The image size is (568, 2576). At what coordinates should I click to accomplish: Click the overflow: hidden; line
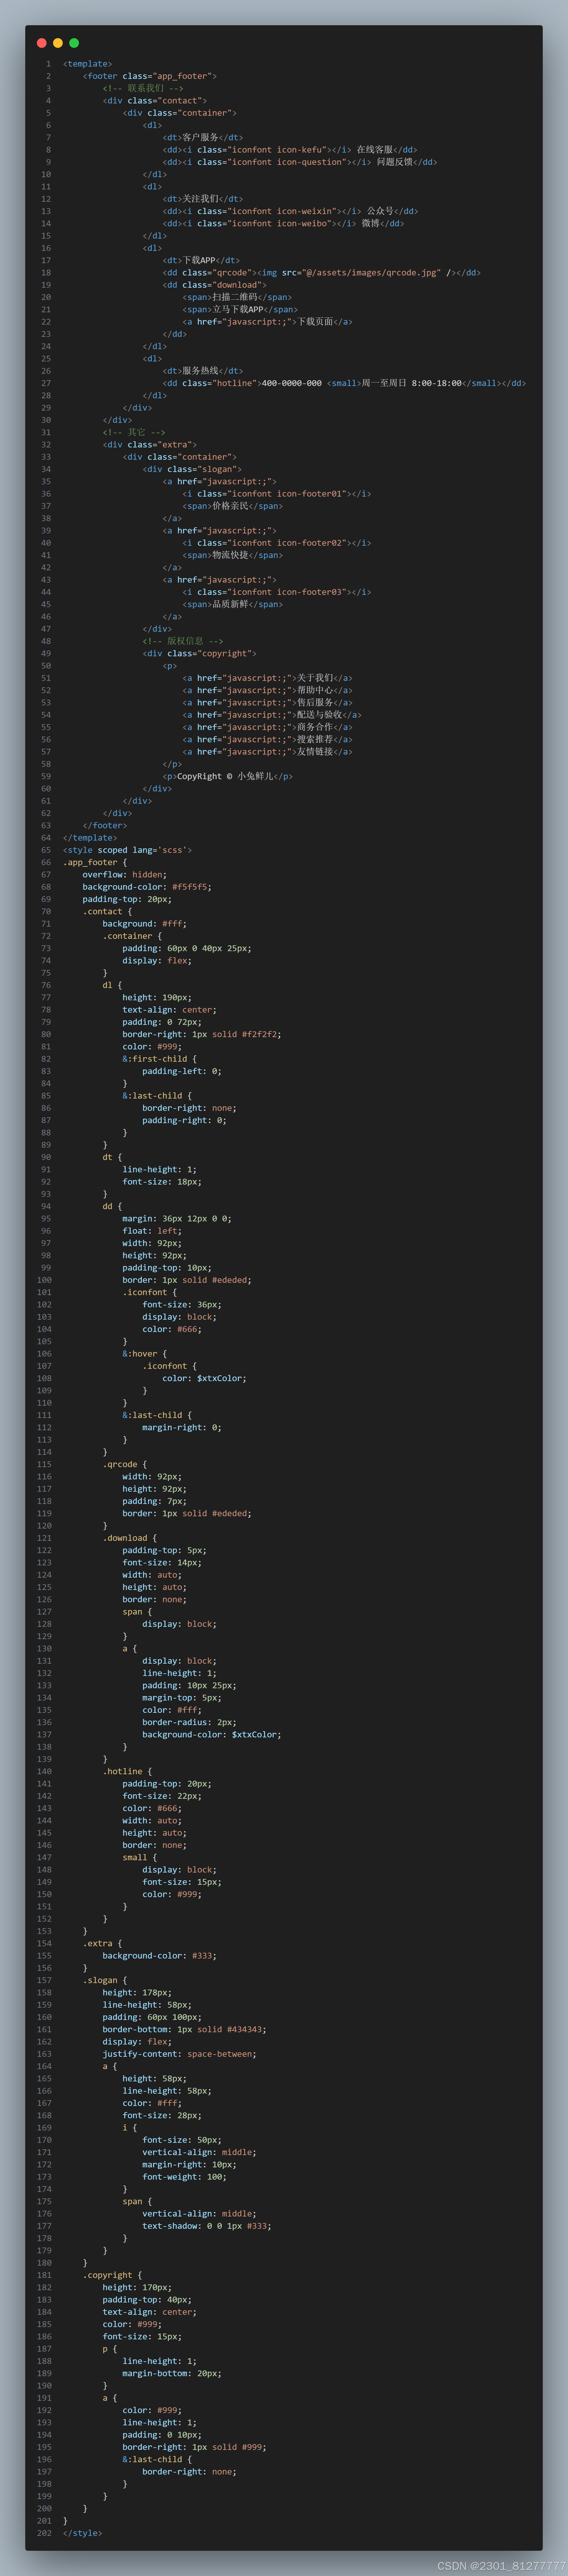(125, 875)
